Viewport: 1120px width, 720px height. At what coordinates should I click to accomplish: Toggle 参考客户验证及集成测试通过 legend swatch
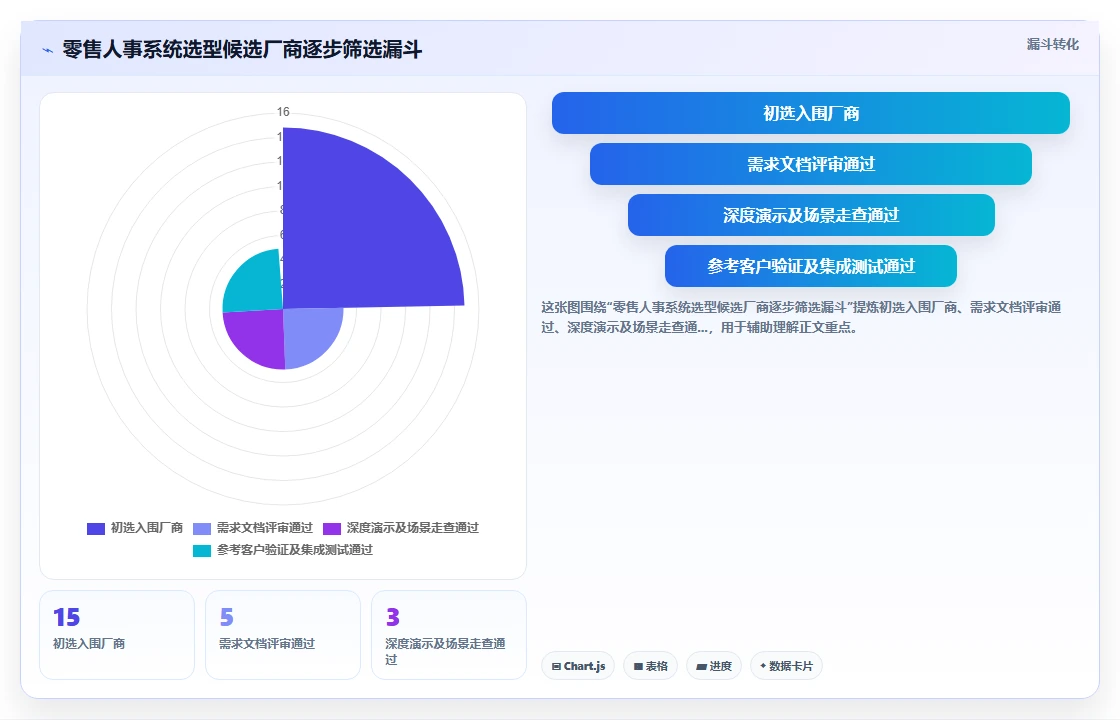click(202, 551)
